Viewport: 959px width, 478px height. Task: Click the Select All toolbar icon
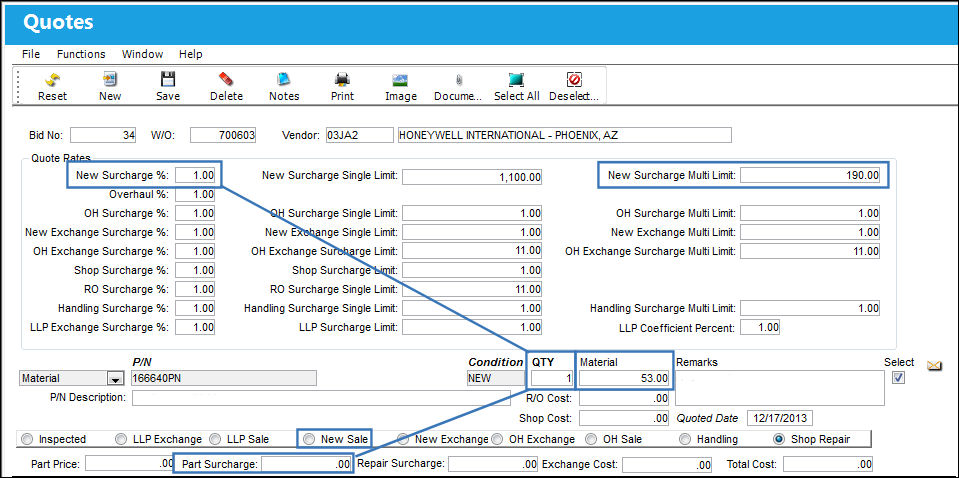tap(517, 79)
